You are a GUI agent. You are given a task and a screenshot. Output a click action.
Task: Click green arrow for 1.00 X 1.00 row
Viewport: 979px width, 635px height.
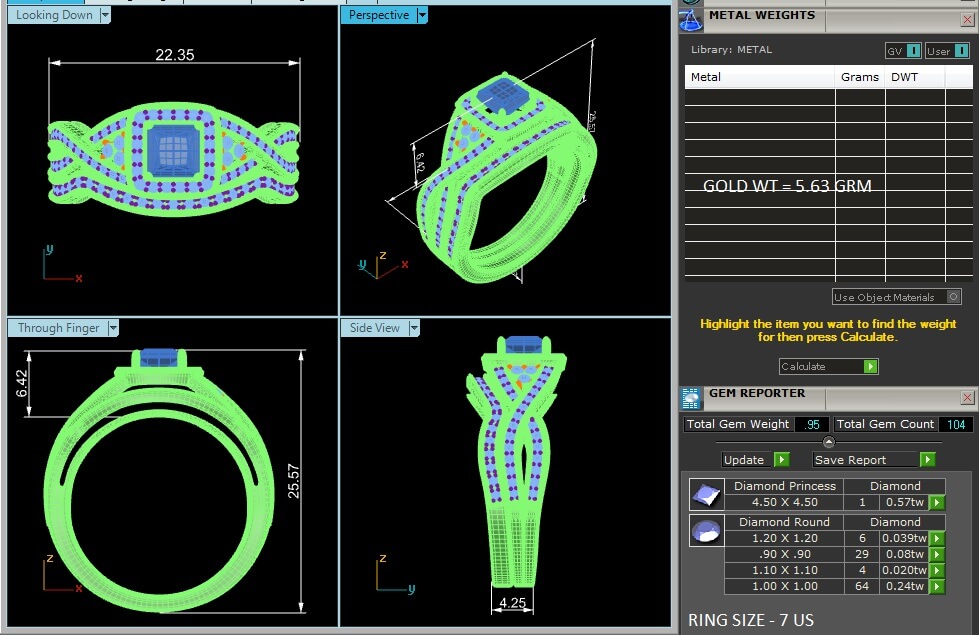[937, 588]
